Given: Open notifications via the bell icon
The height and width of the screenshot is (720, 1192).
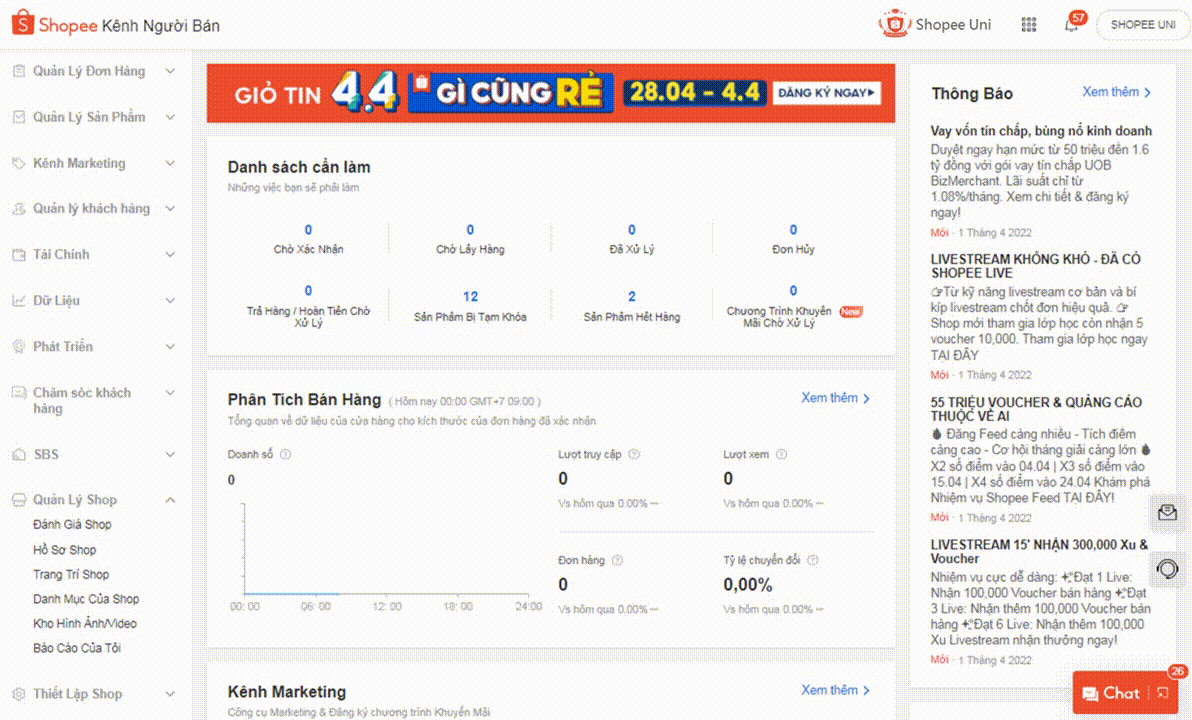Looking at the screenshot, I should point(1071,24).
